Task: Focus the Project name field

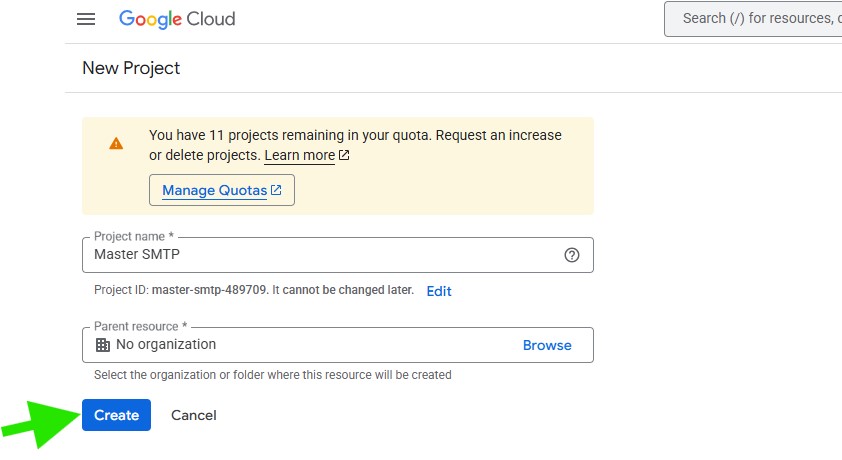Action: (x=320, y=255)
